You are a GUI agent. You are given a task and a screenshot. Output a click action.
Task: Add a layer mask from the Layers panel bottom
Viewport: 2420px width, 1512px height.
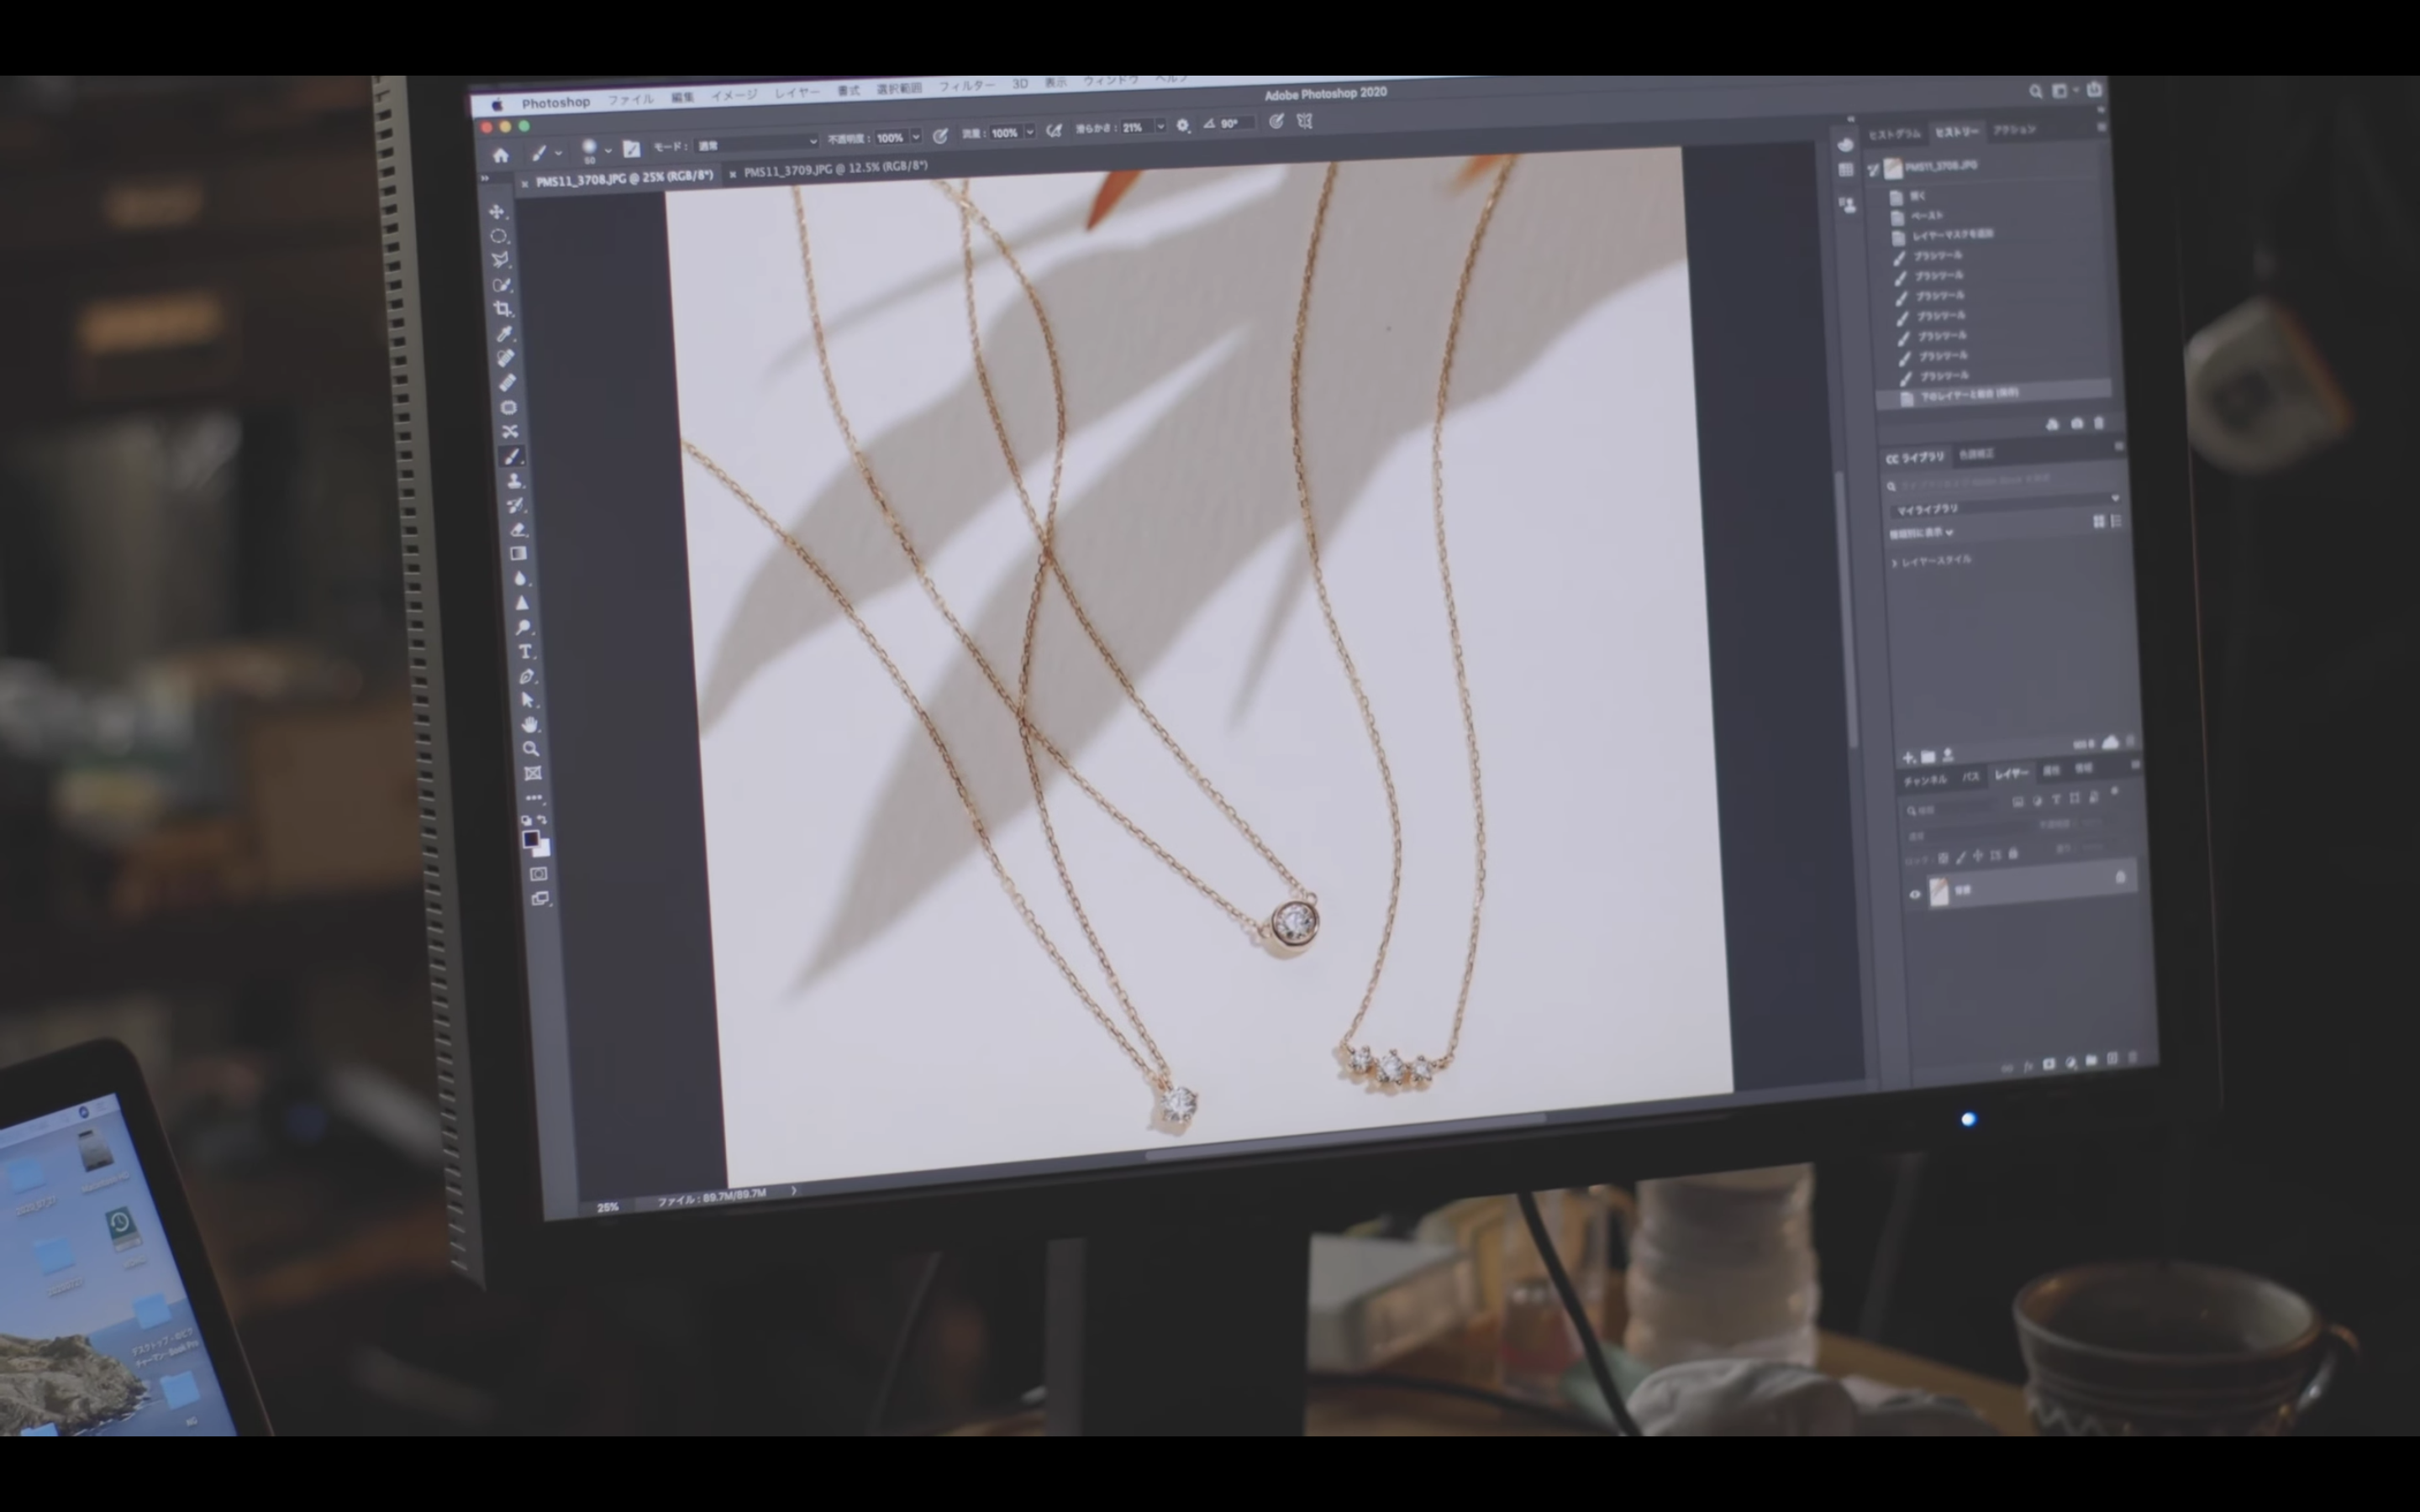[x=2049, y=1064]
